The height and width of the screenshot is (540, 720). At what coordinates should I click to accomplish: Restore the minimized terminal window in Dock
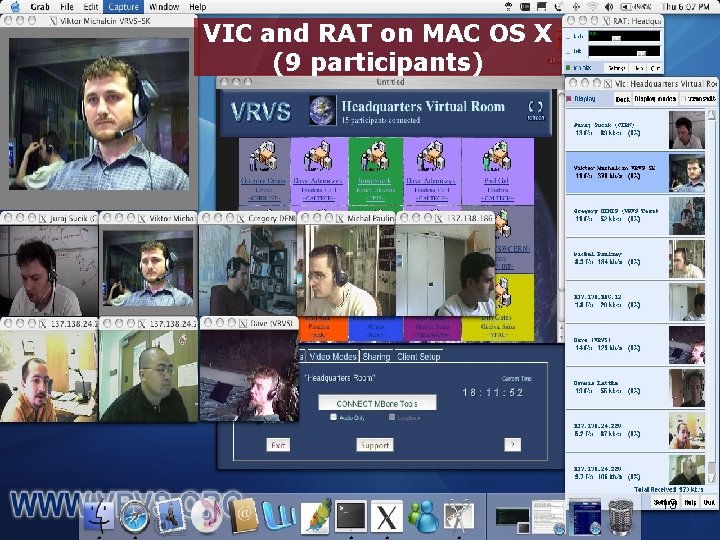coord(512,519)
